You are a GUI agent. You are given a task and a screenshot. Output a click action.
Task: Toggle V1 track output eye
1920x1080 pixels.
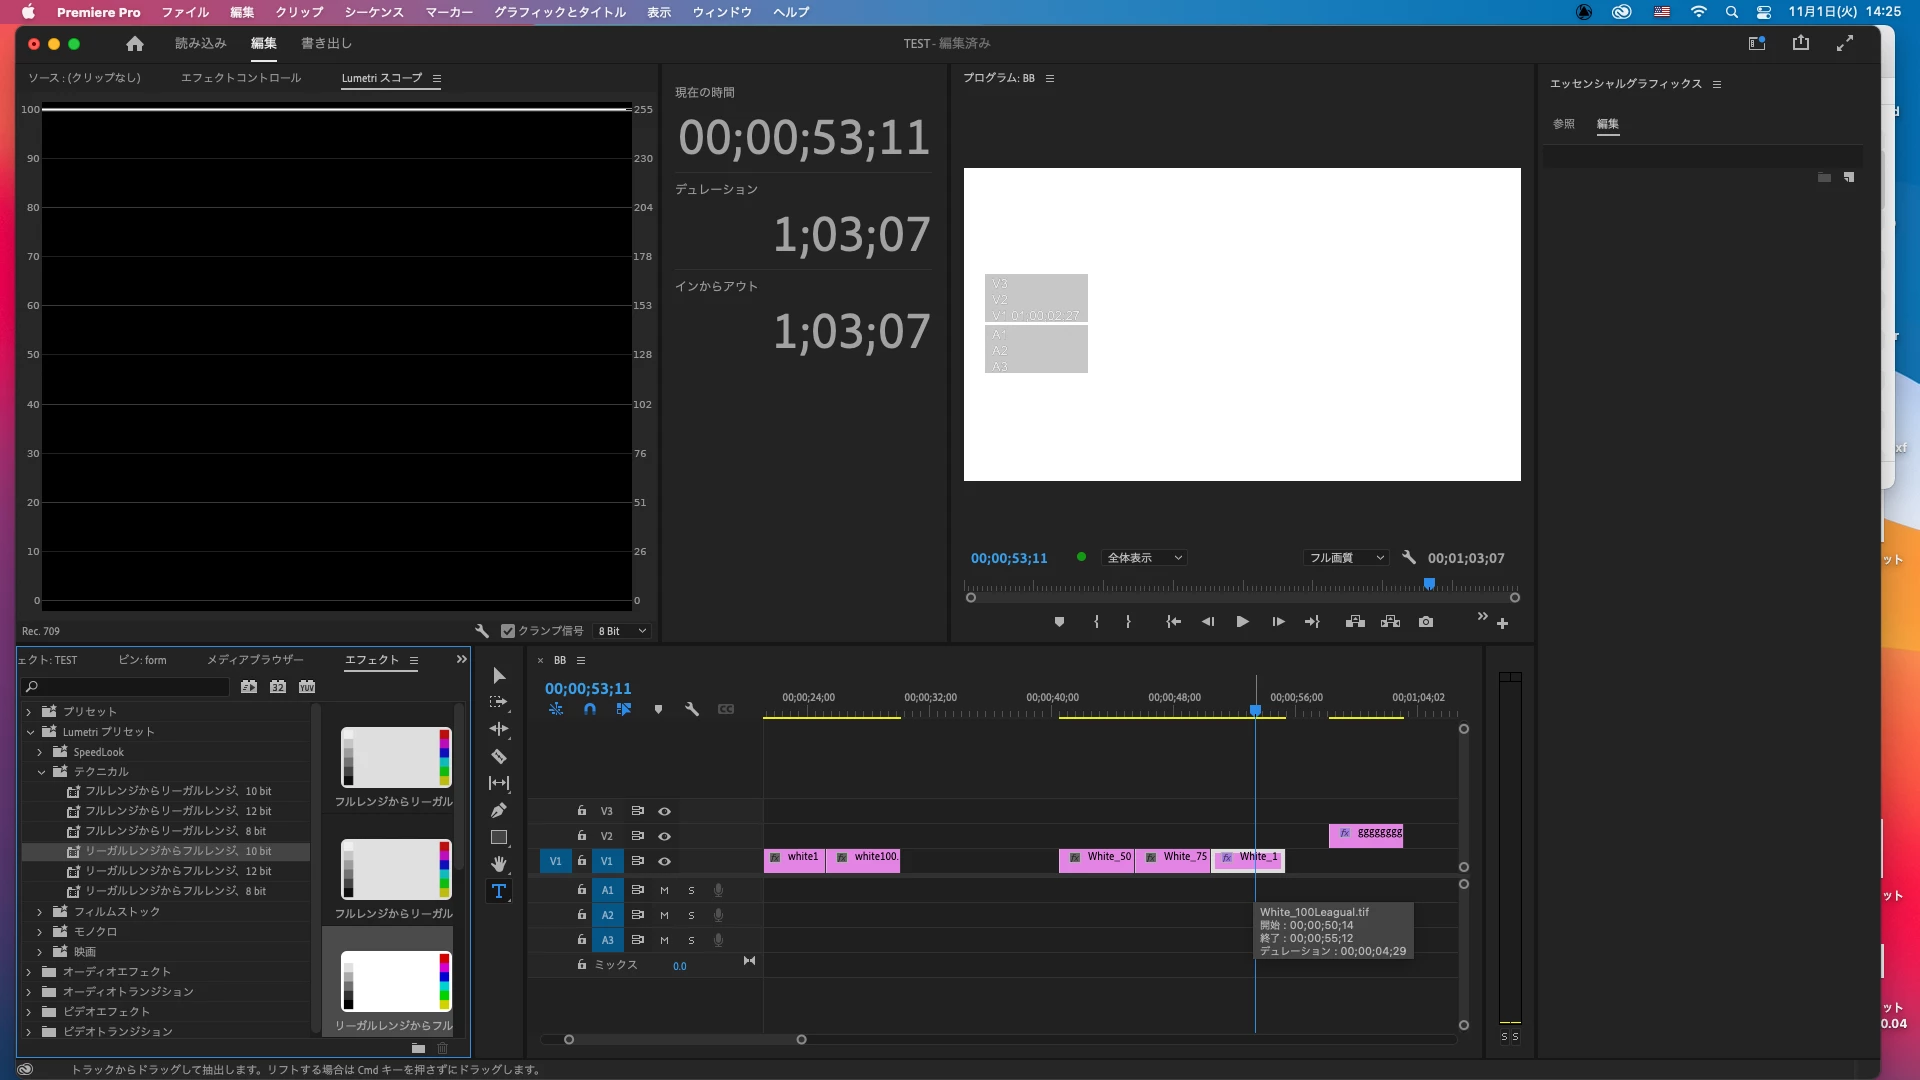664,861
